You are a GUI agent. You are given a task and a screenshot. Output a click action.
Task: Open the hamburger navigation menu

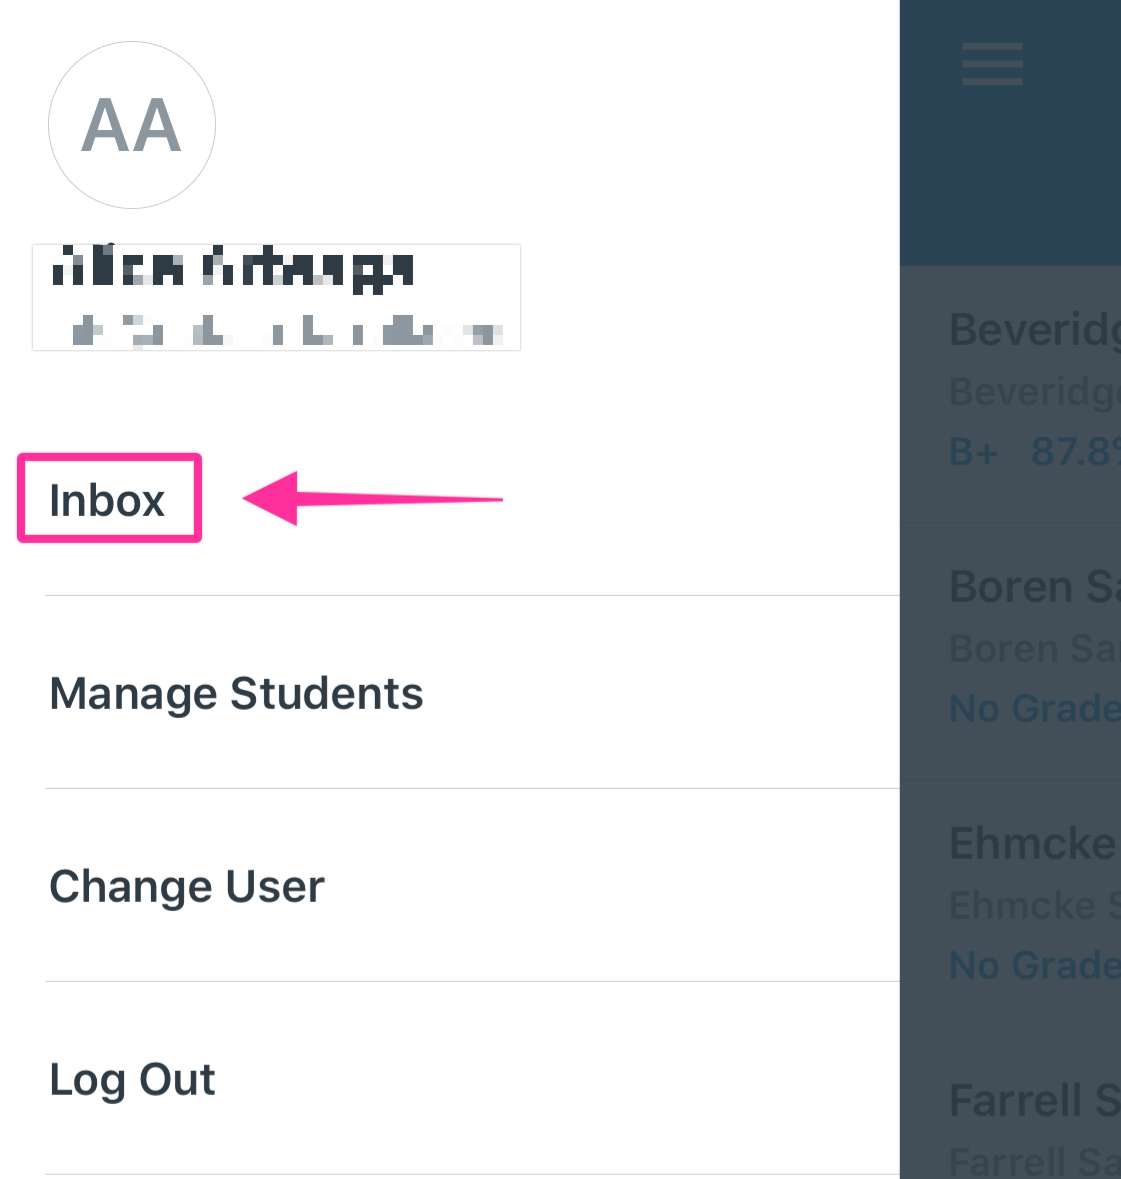pos(991,63)
